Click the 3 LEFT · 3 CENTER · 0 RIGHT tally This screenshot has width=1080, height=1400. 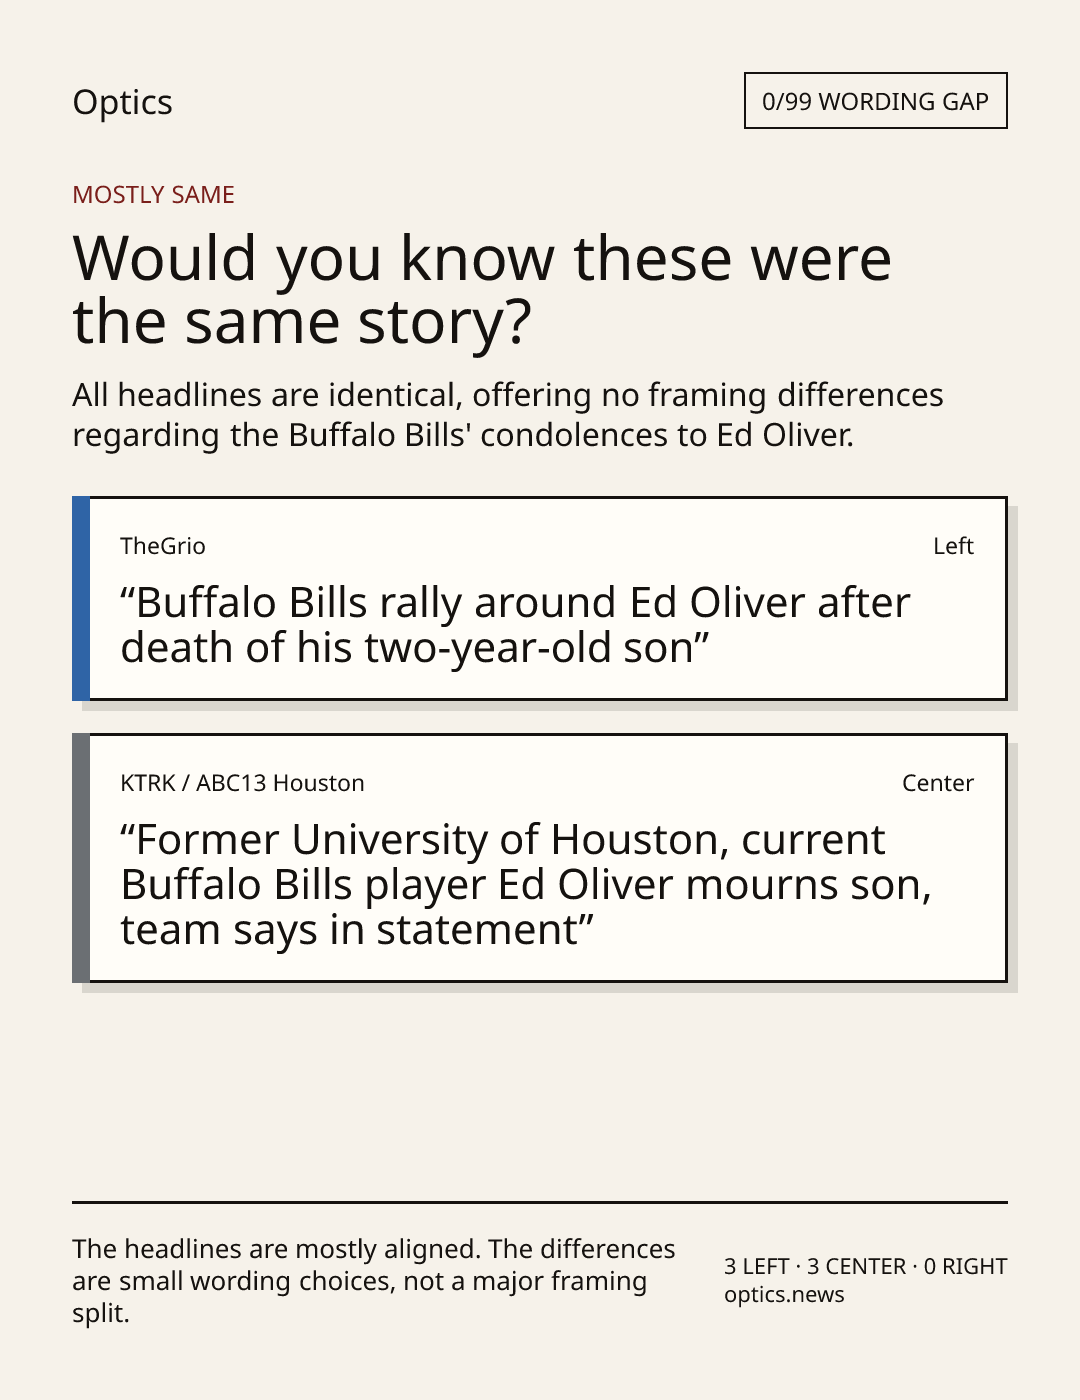(865, 1266)
